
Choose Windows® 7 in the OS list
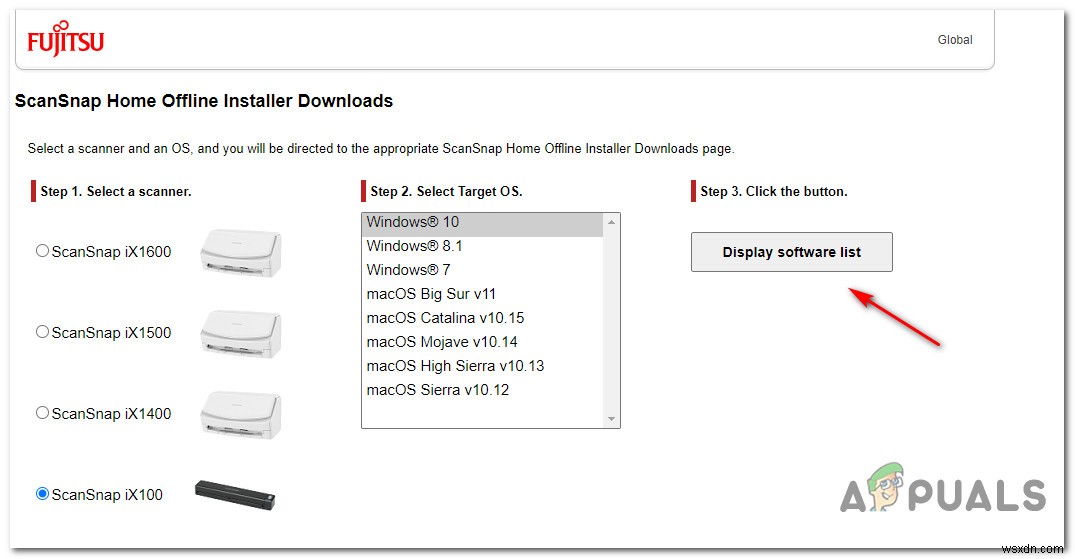(482, 270)
